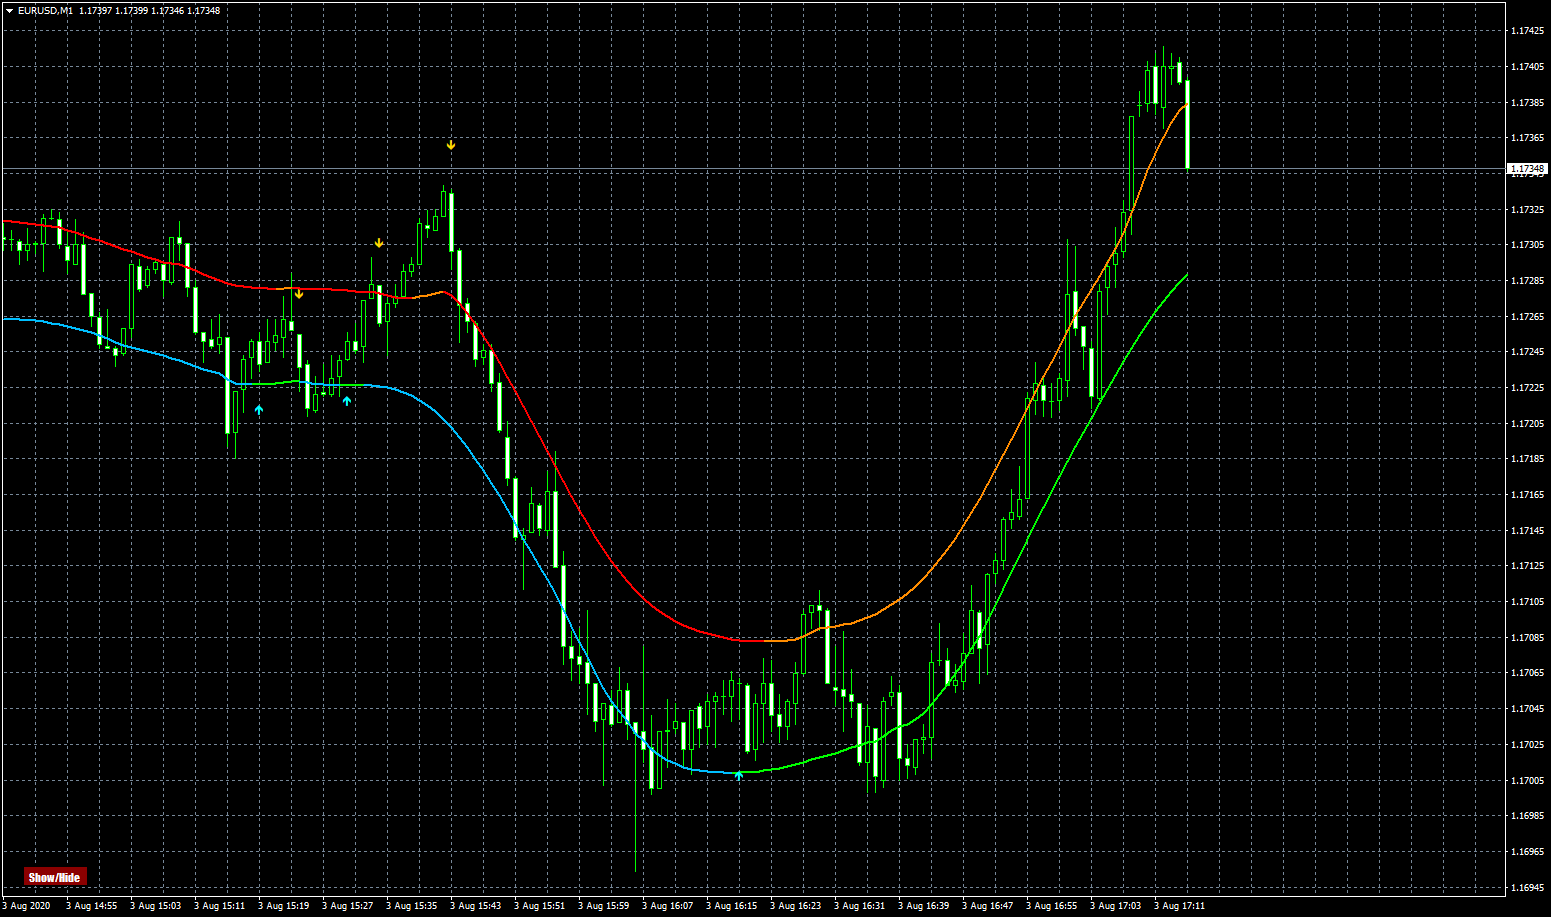Click the high value 1.17399 in the chart header

coord(132,10)
